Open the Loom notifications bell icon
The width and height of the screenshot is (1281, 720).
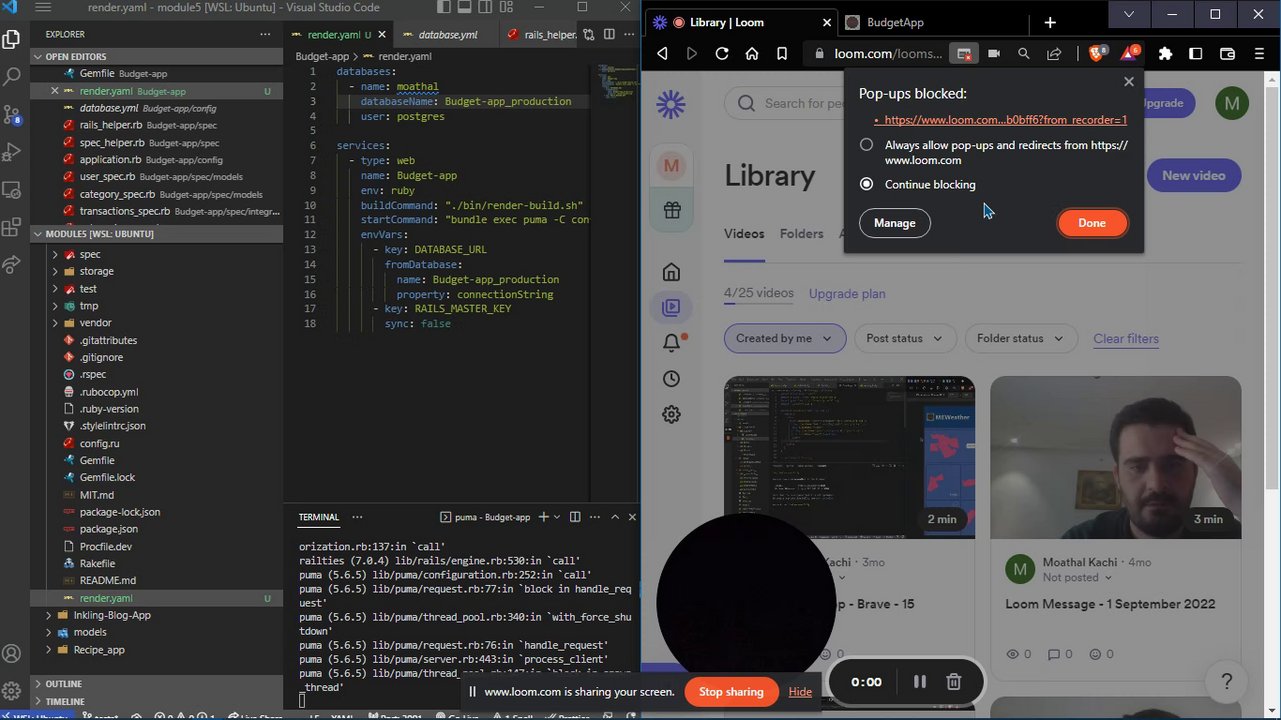pyautogui.click(x=672, y=342)
